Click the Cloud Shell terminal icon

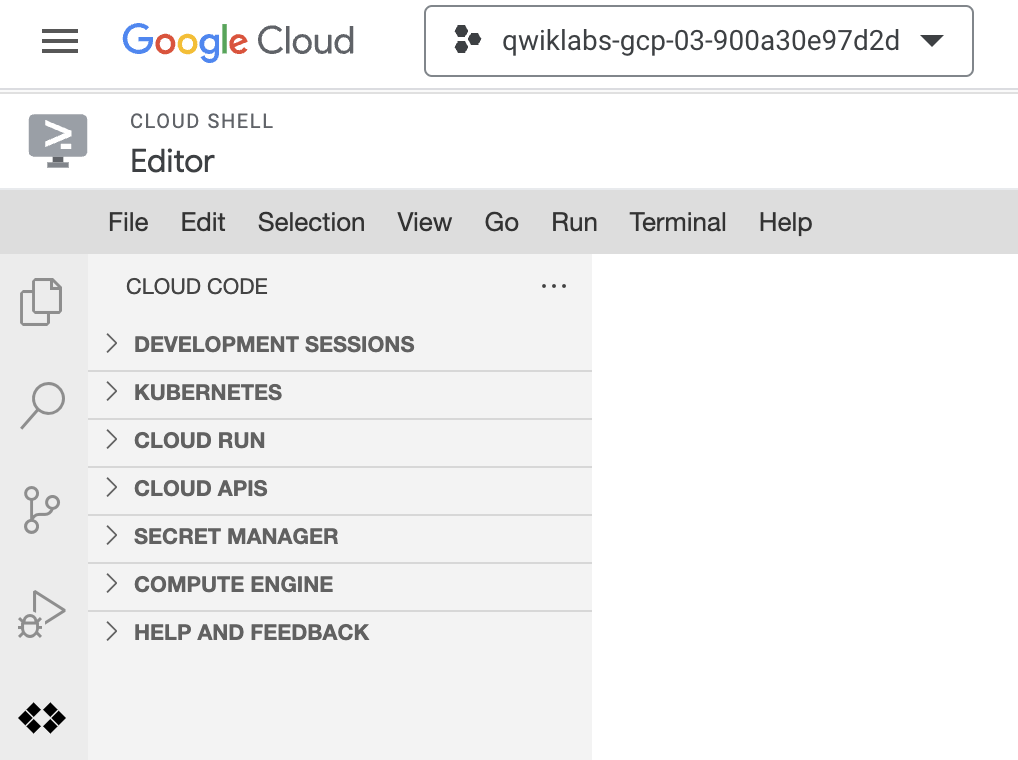tap(58, 141)
